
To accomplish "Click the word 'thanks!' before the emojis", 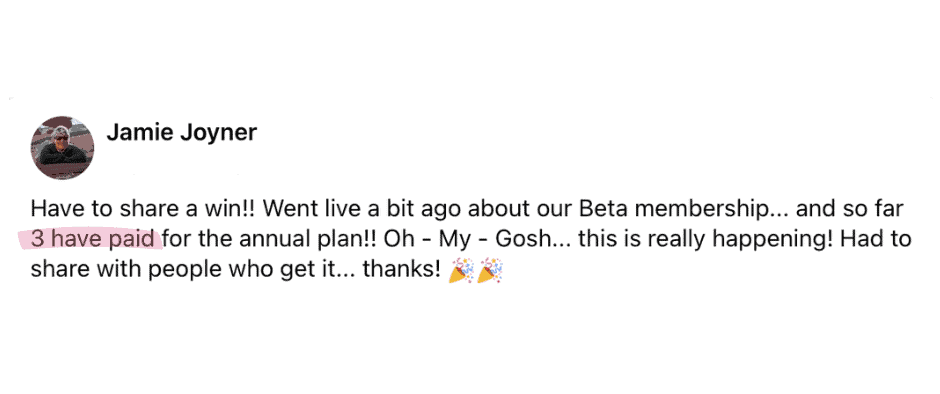I will pos(401,270).
